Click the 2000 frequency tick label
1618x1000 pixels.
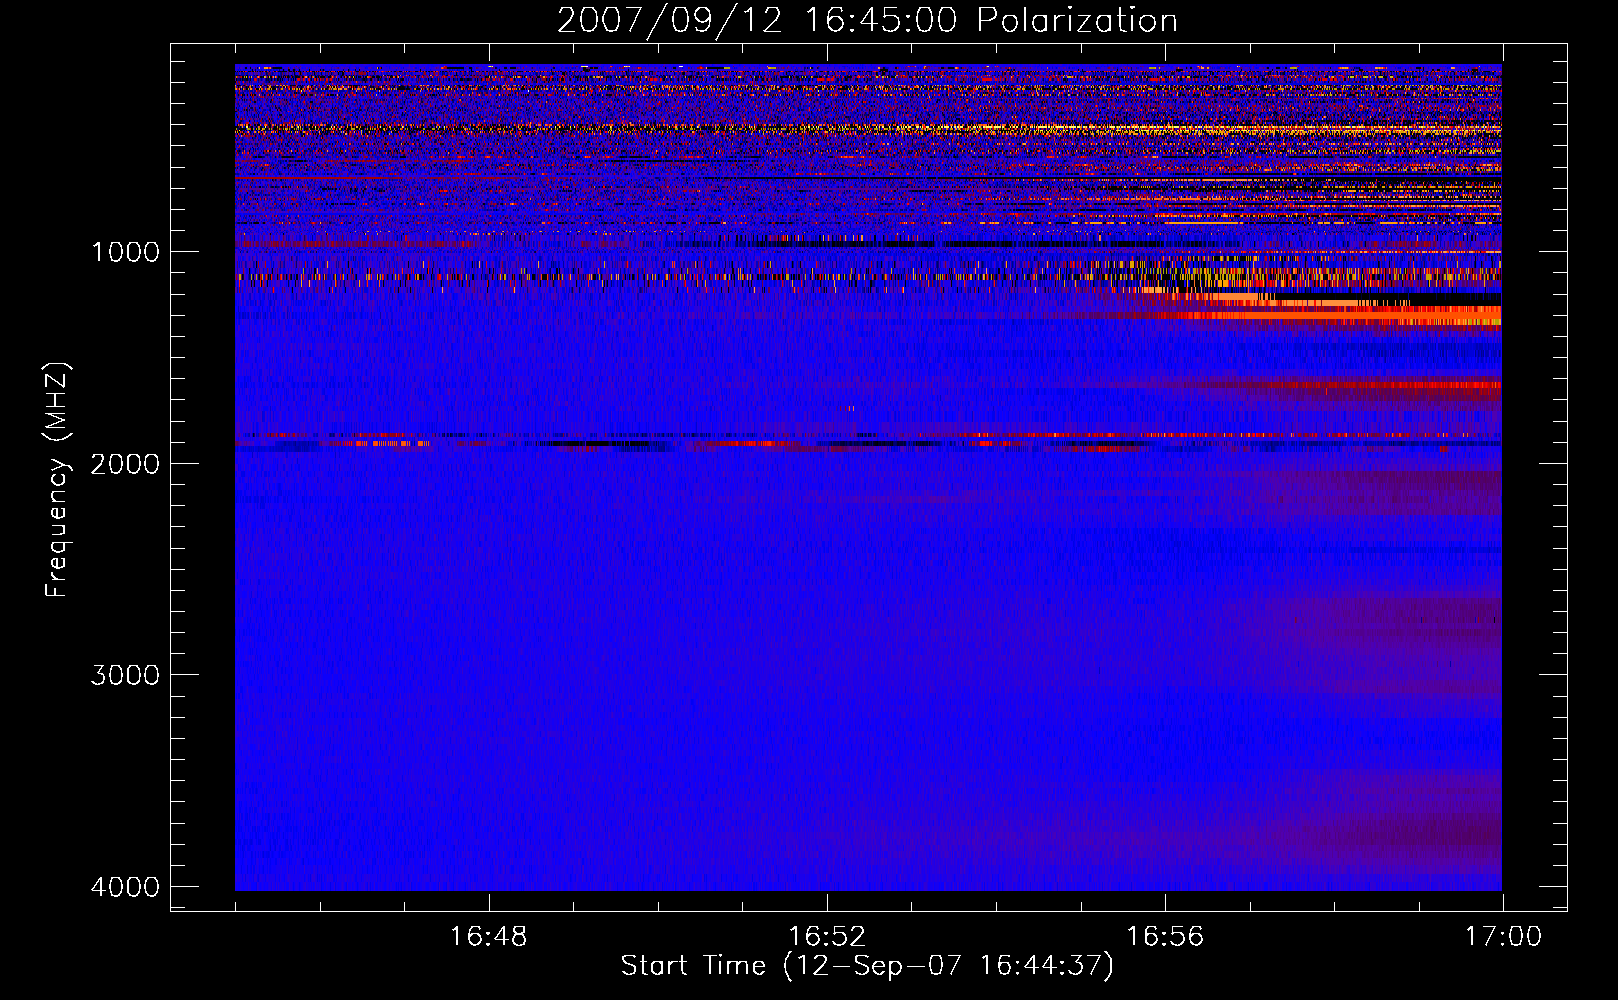(126, 463)
